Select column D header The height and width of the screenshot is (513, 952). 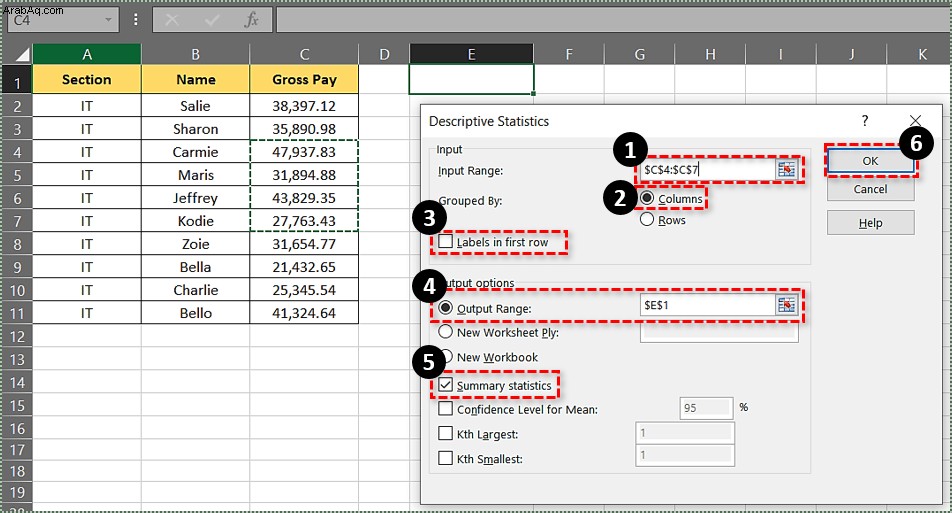tap(384, 55)
